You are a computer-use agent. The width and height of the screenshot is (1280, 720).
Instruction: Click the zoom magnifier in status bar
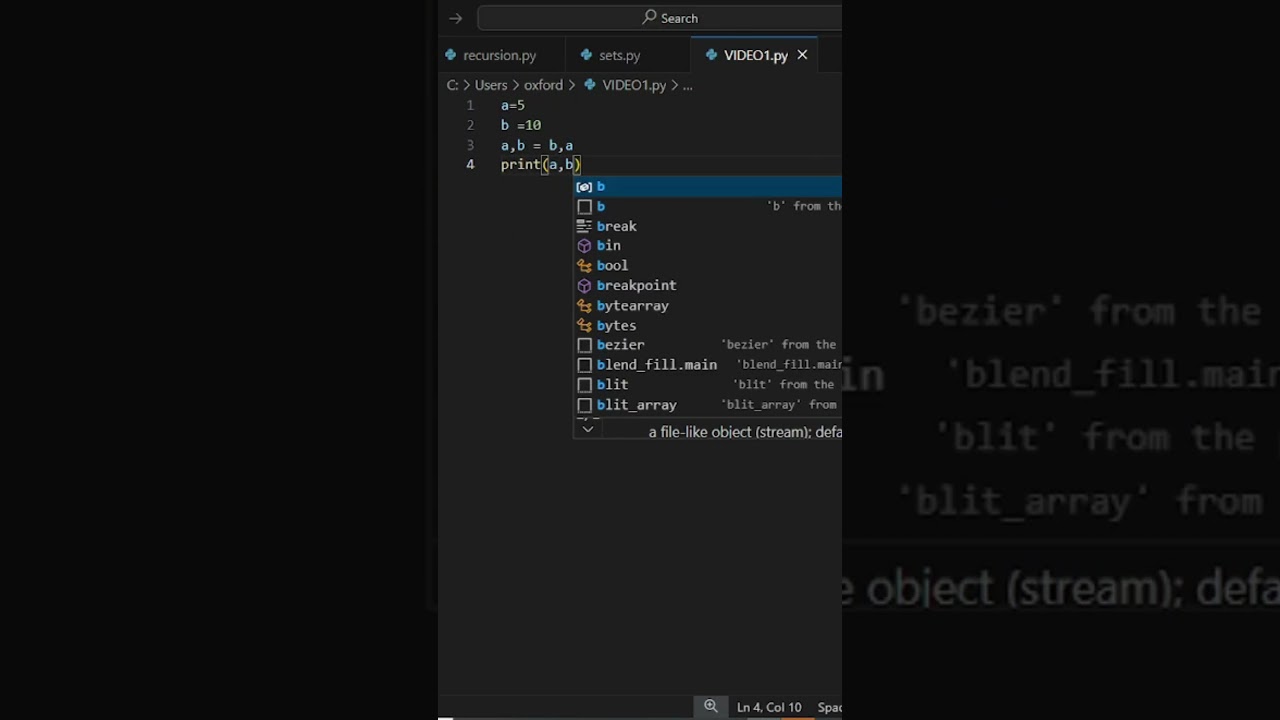tap(711, 706)
